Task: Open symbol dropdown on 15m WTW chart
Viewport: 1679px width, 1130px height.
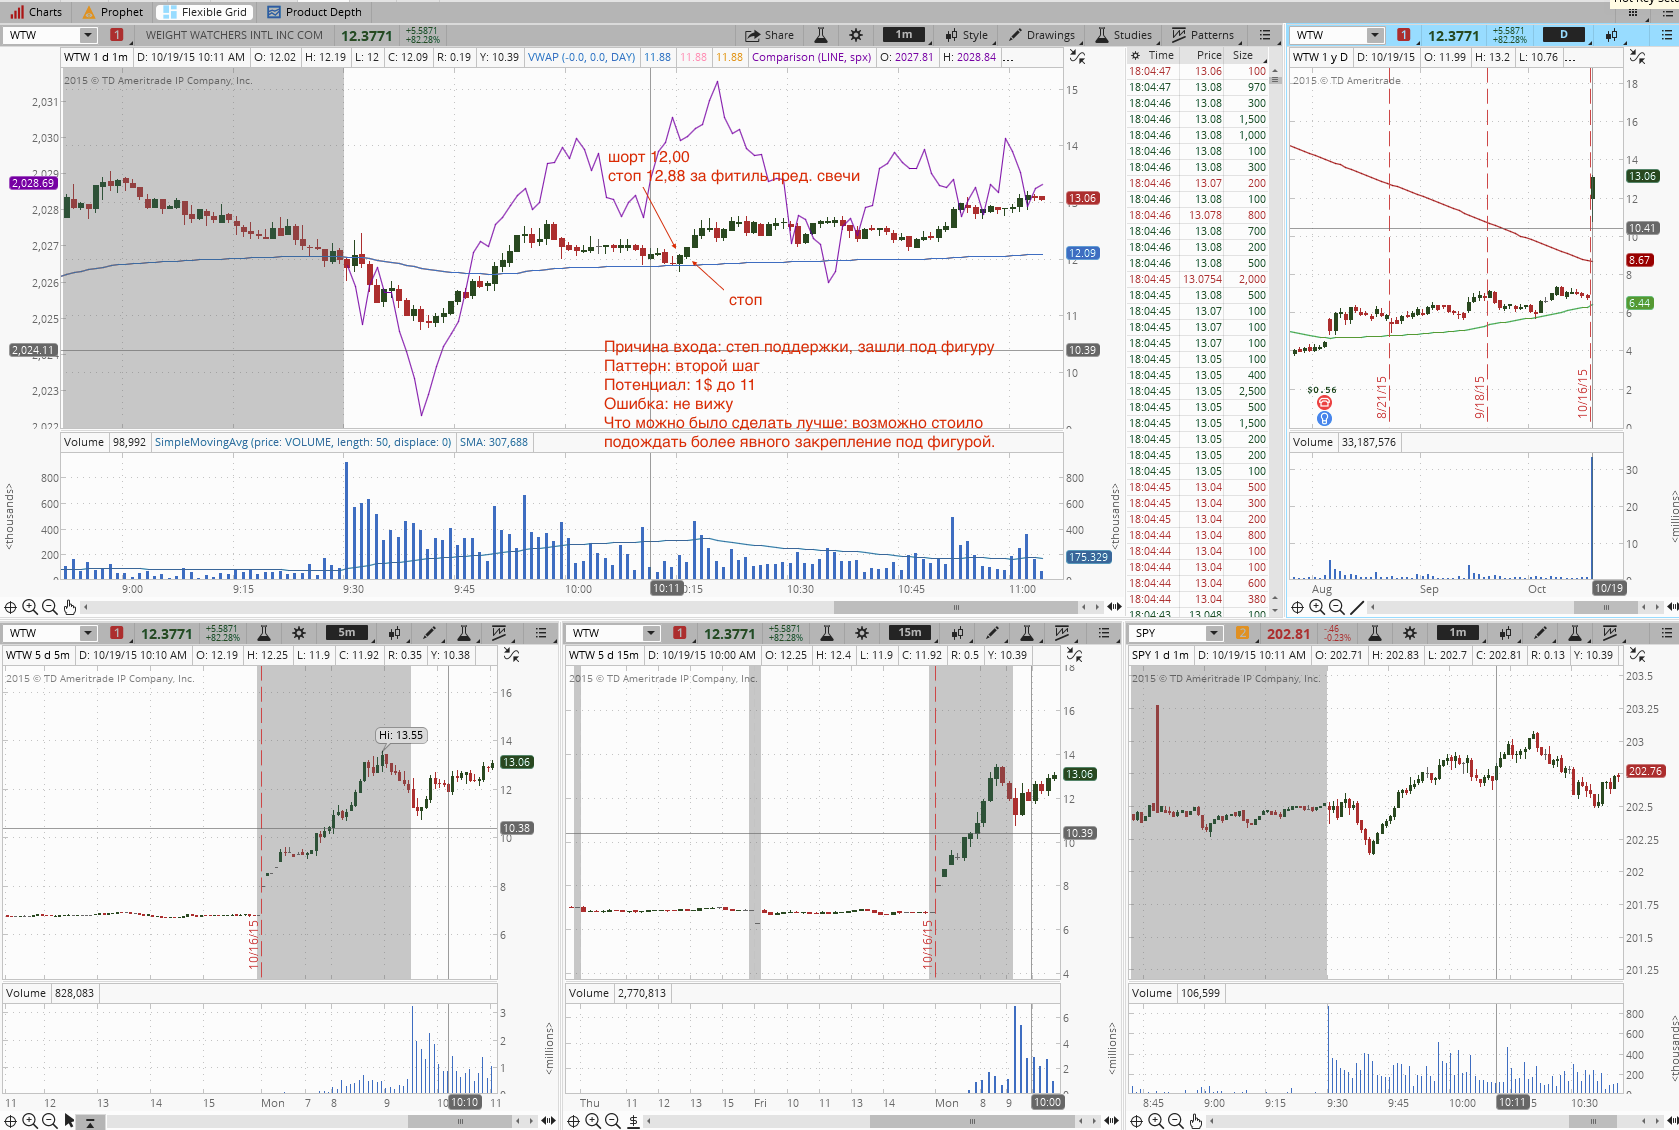Action: 651,633
